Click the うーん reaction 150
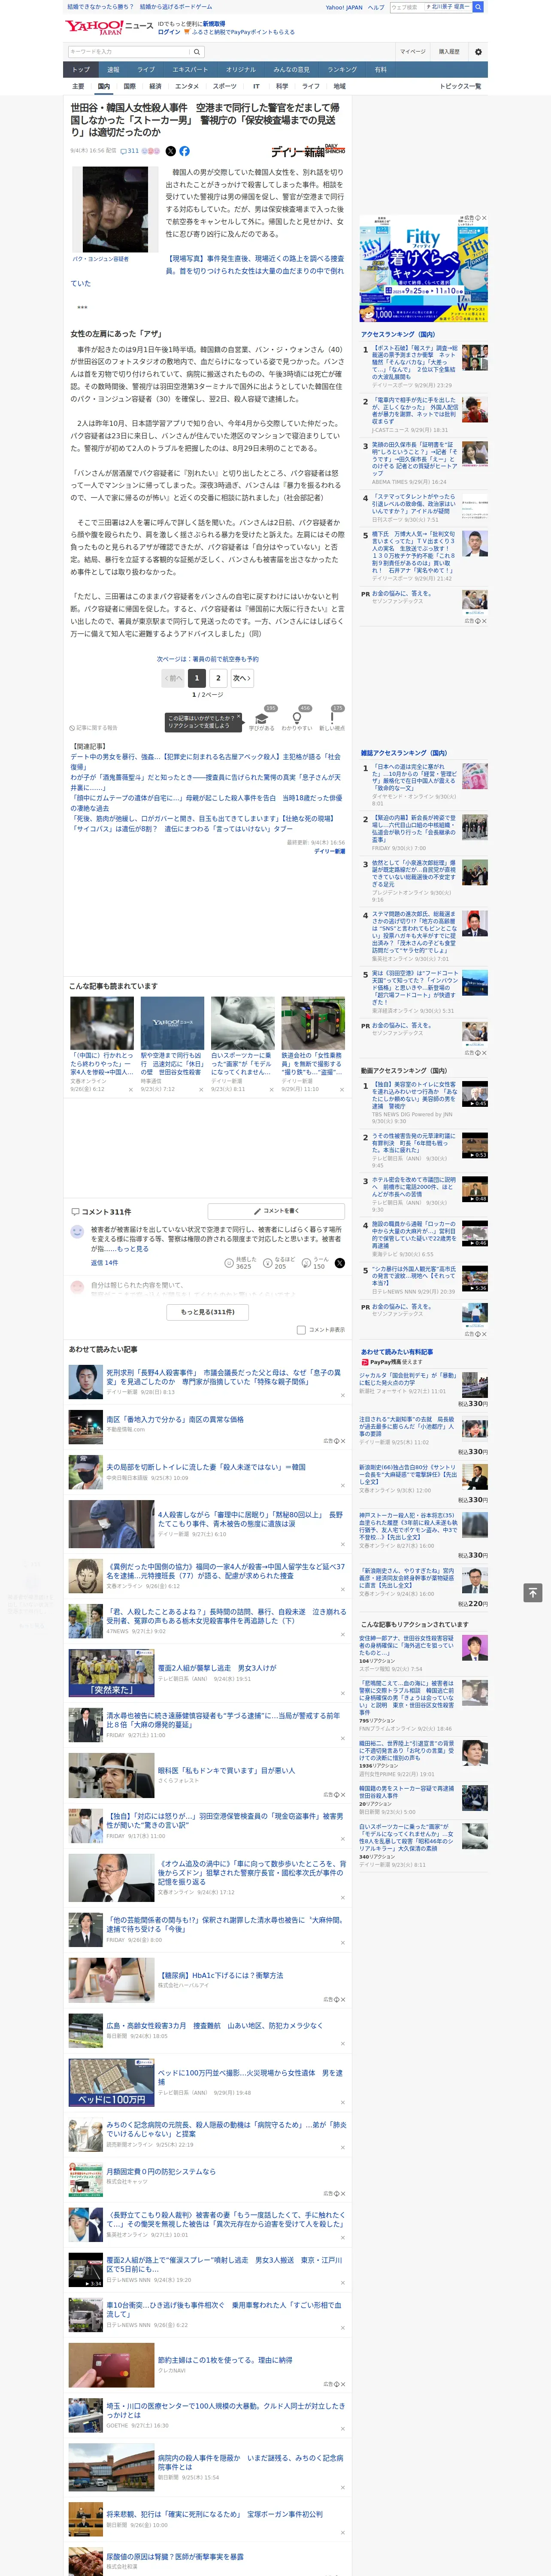Viewport: 551px width, 2576px height. click(315, 1263)
